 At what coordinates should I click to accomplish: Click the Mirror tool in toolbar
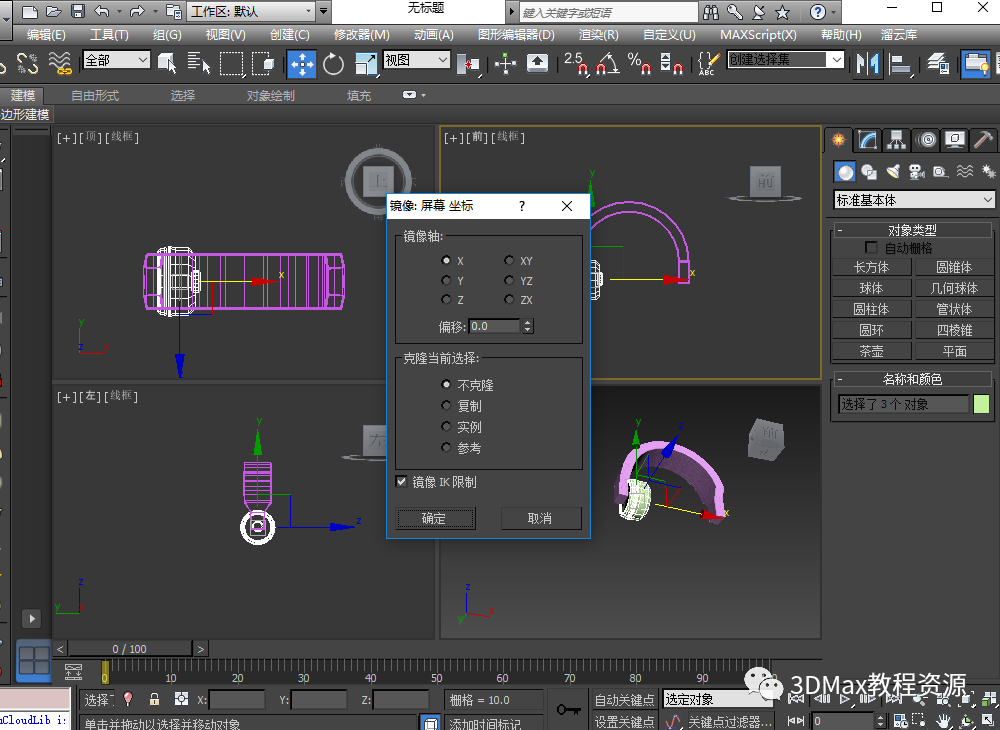pos(866,64)
